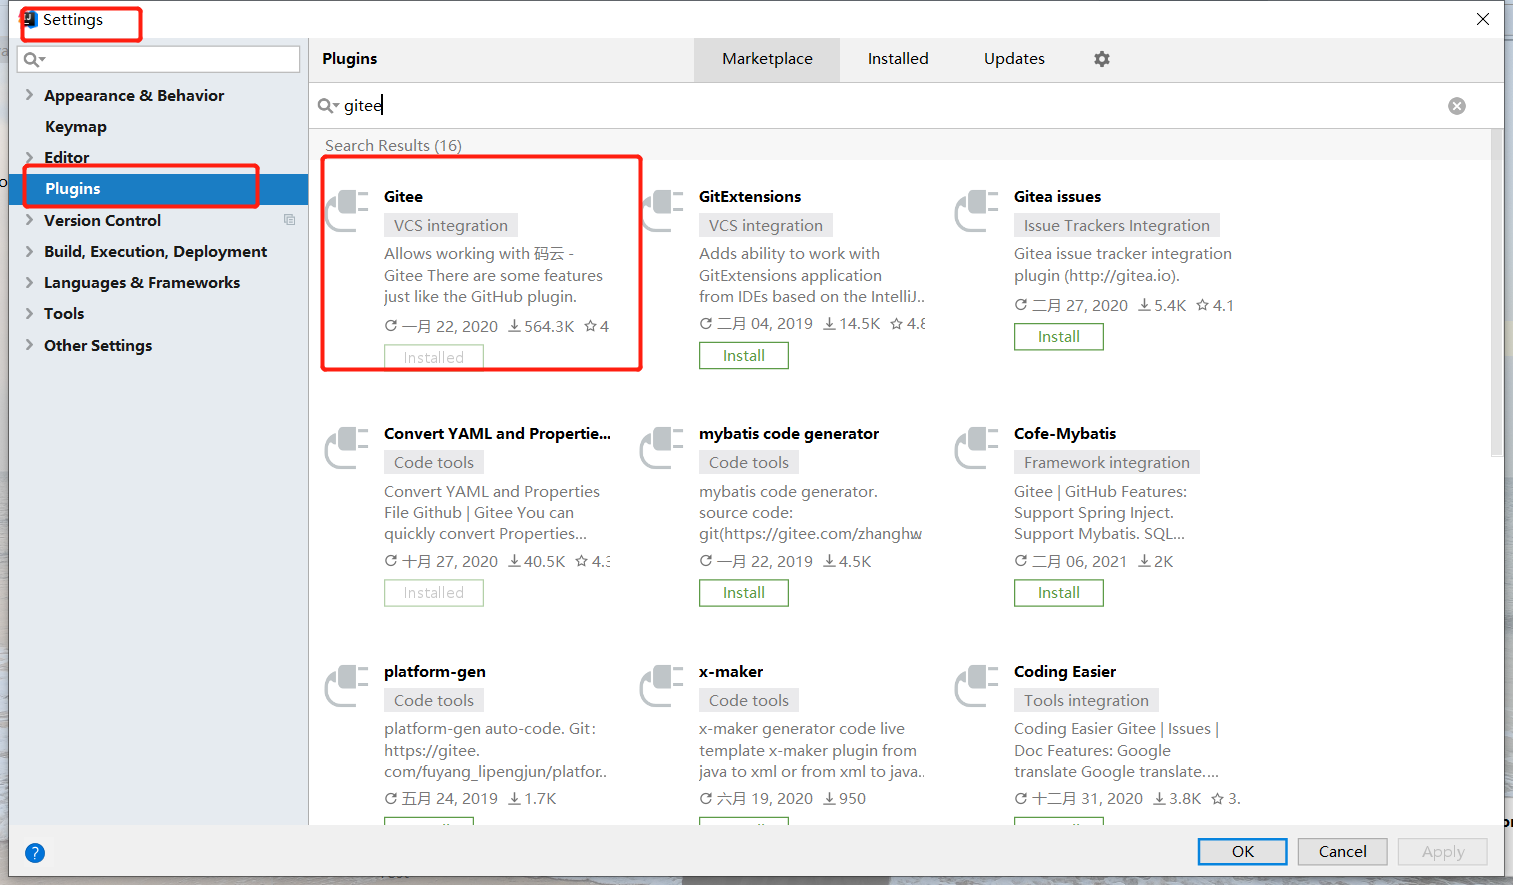Image resolution: width=1513 pixels, height=885 pixels.
Task: Expand the Editor settings section
Action: [x=29, y=157]
